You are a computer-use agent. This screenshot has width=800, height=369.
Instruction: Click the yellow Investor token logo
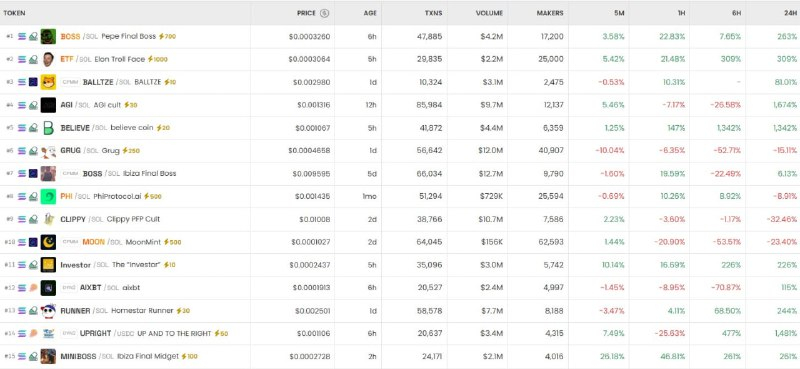48,265
